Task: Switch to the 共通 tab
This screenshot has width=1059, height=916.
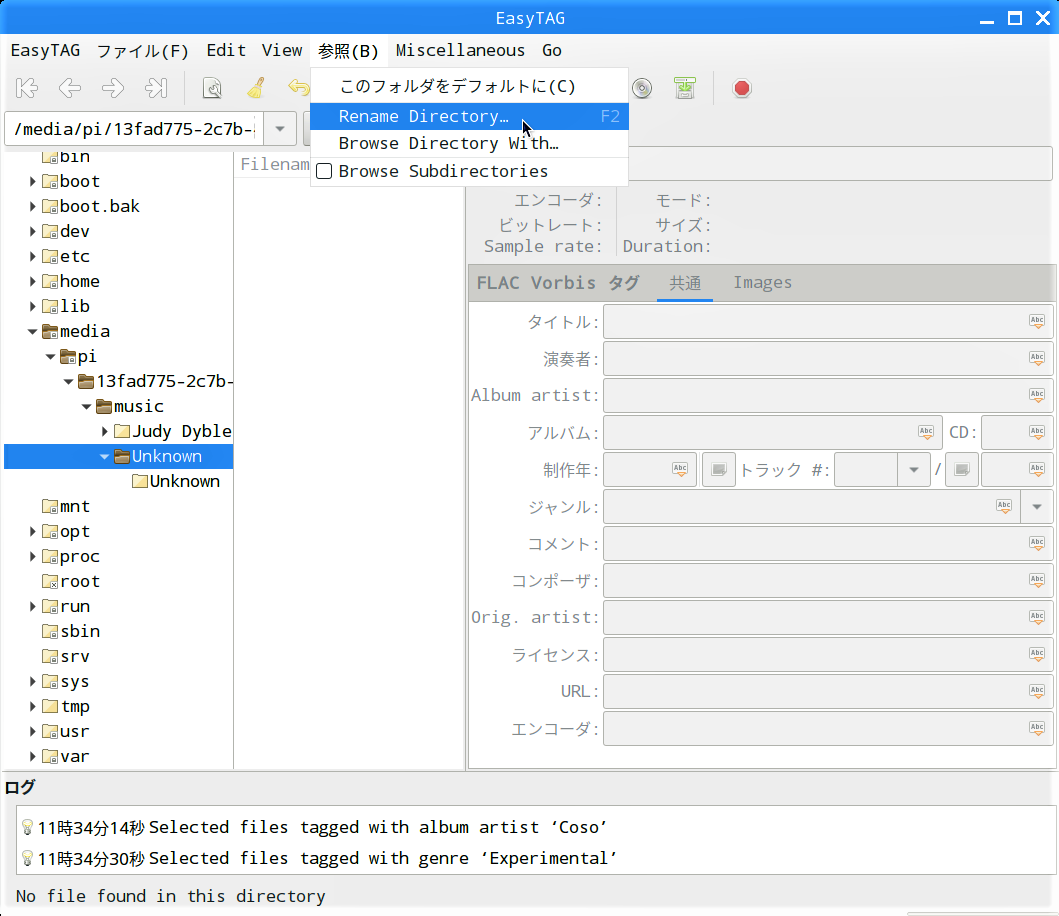Action: tap(685, 282)
